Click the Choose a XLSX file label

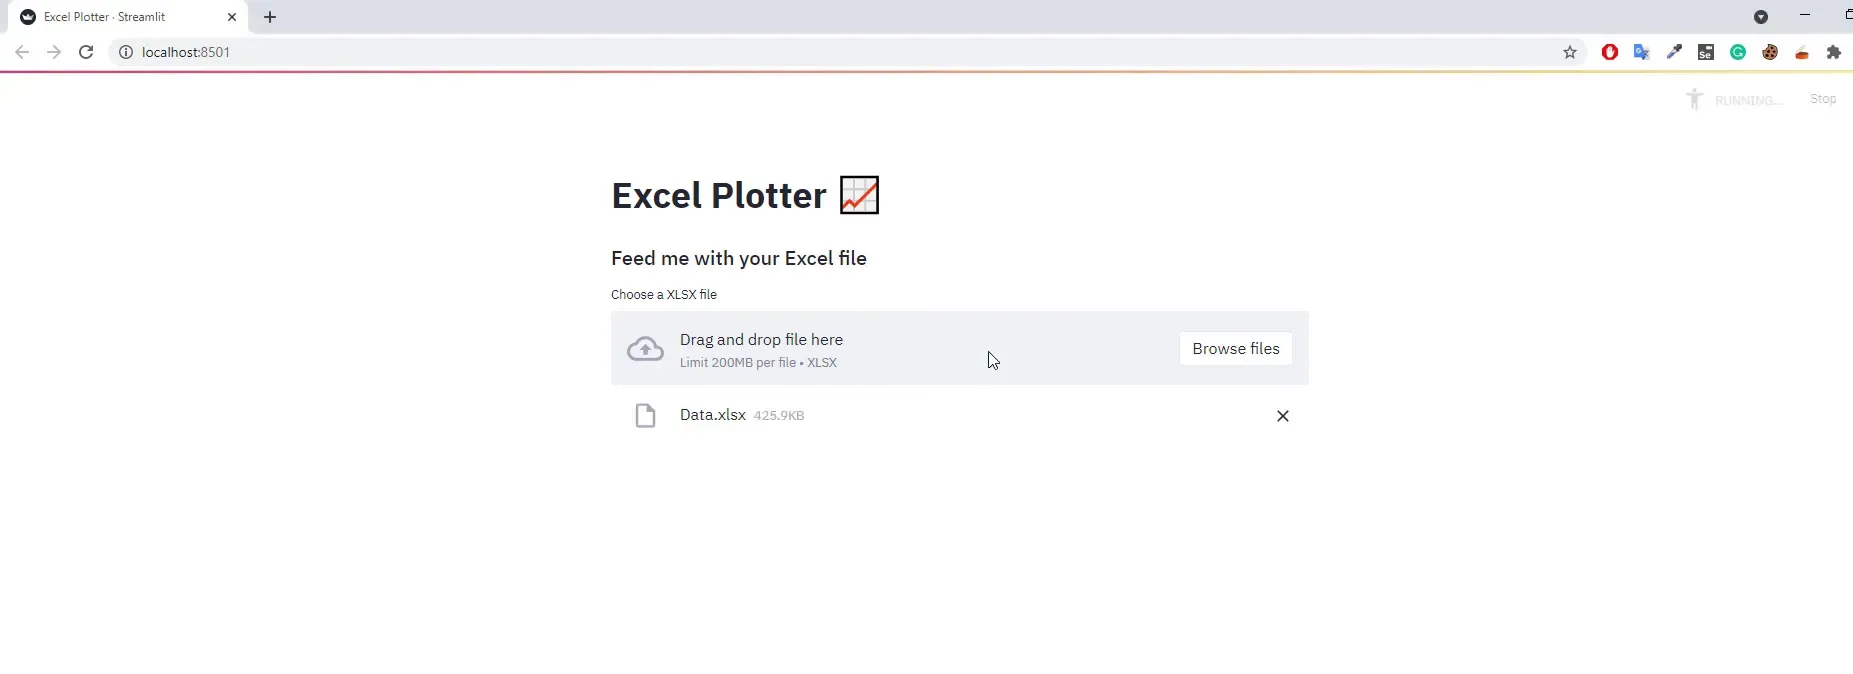tap(664, 294)
